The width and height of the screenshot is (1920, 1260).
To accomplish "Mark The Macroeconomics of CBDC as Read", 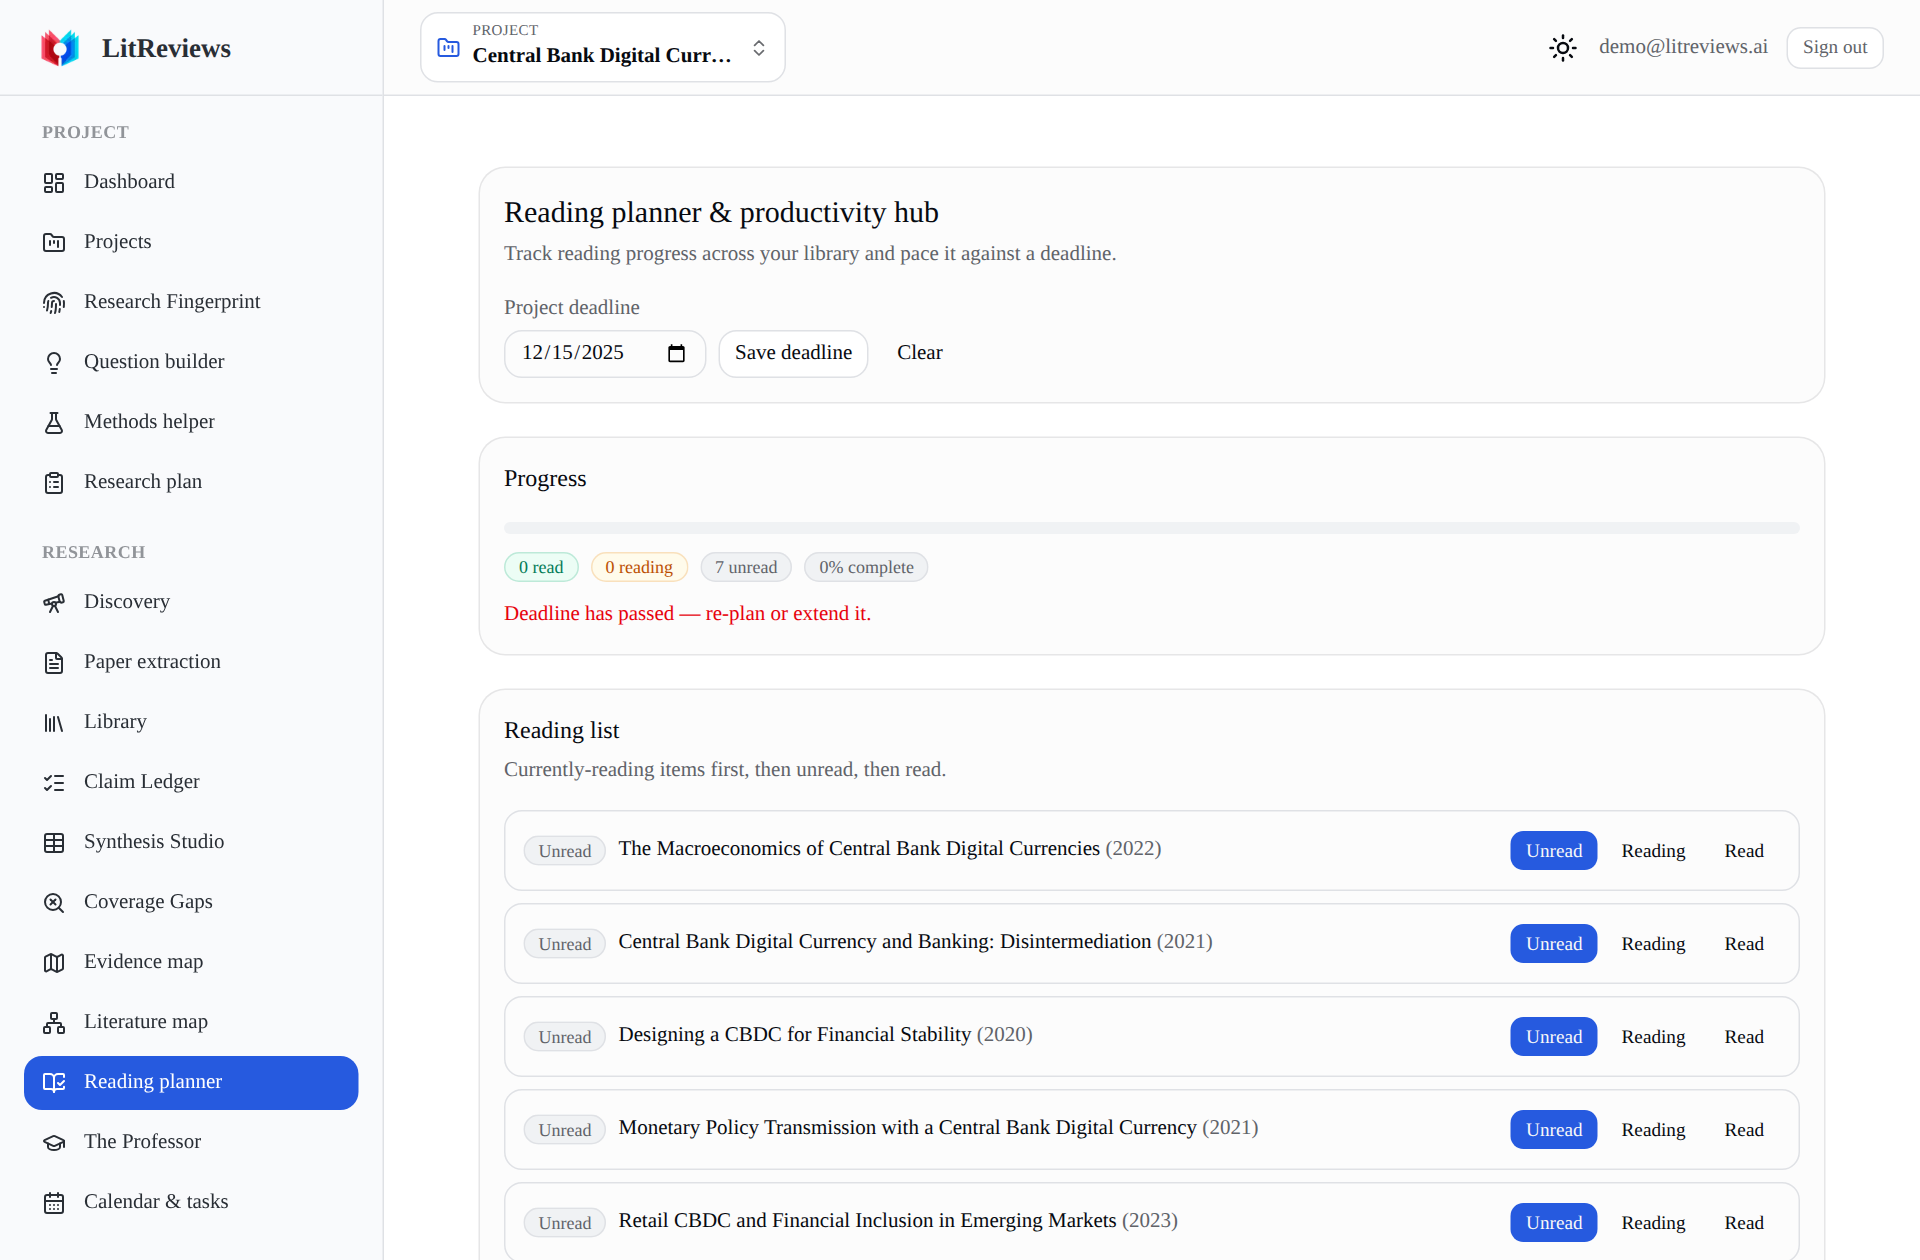I will [x=1743, y=851].
